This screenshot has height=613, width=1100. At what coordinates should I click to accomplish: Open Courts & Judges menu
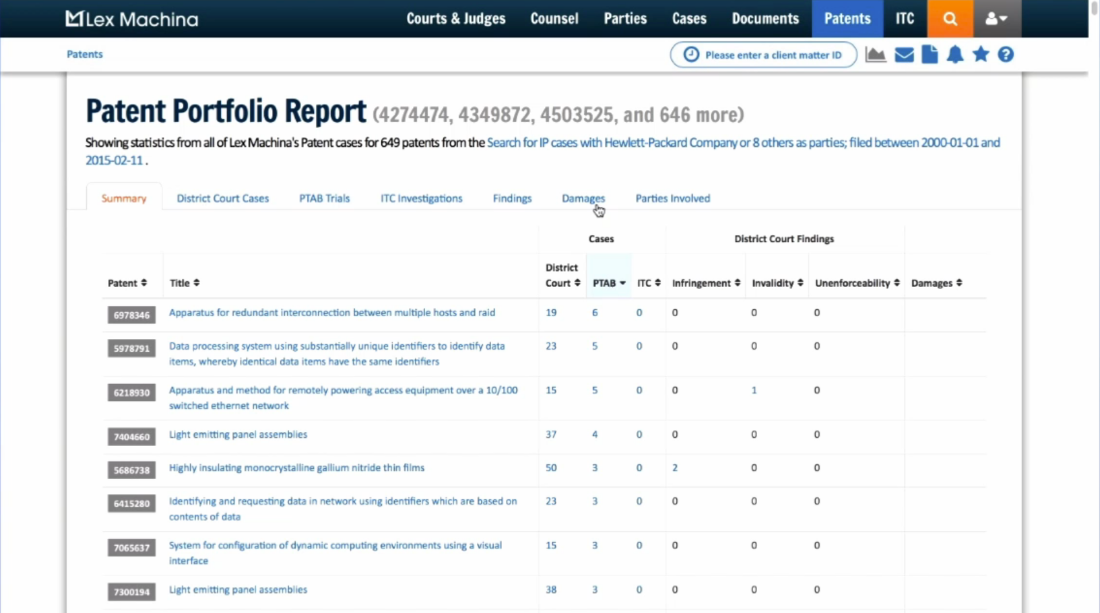click(x=456, y=19)
